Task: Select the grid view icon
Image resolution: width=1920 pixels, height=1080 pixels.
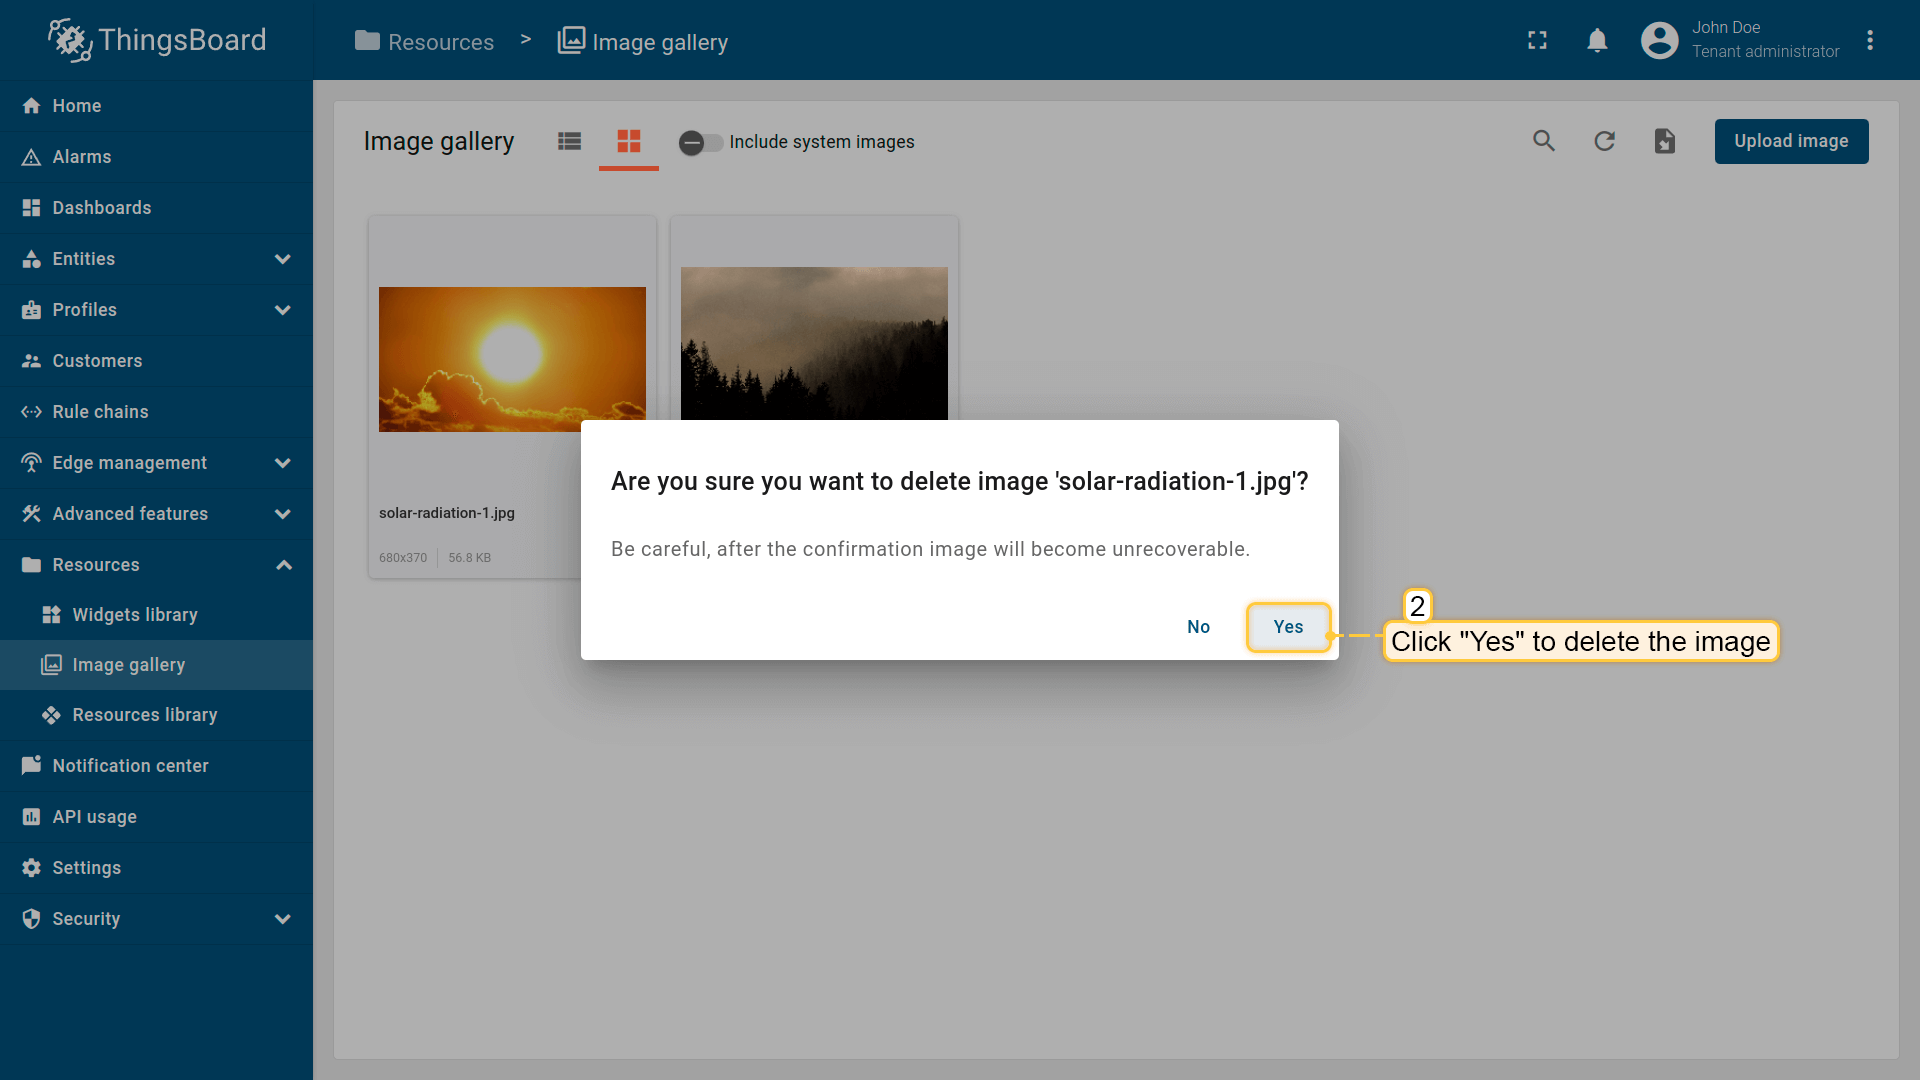Action: coord(628,141)
